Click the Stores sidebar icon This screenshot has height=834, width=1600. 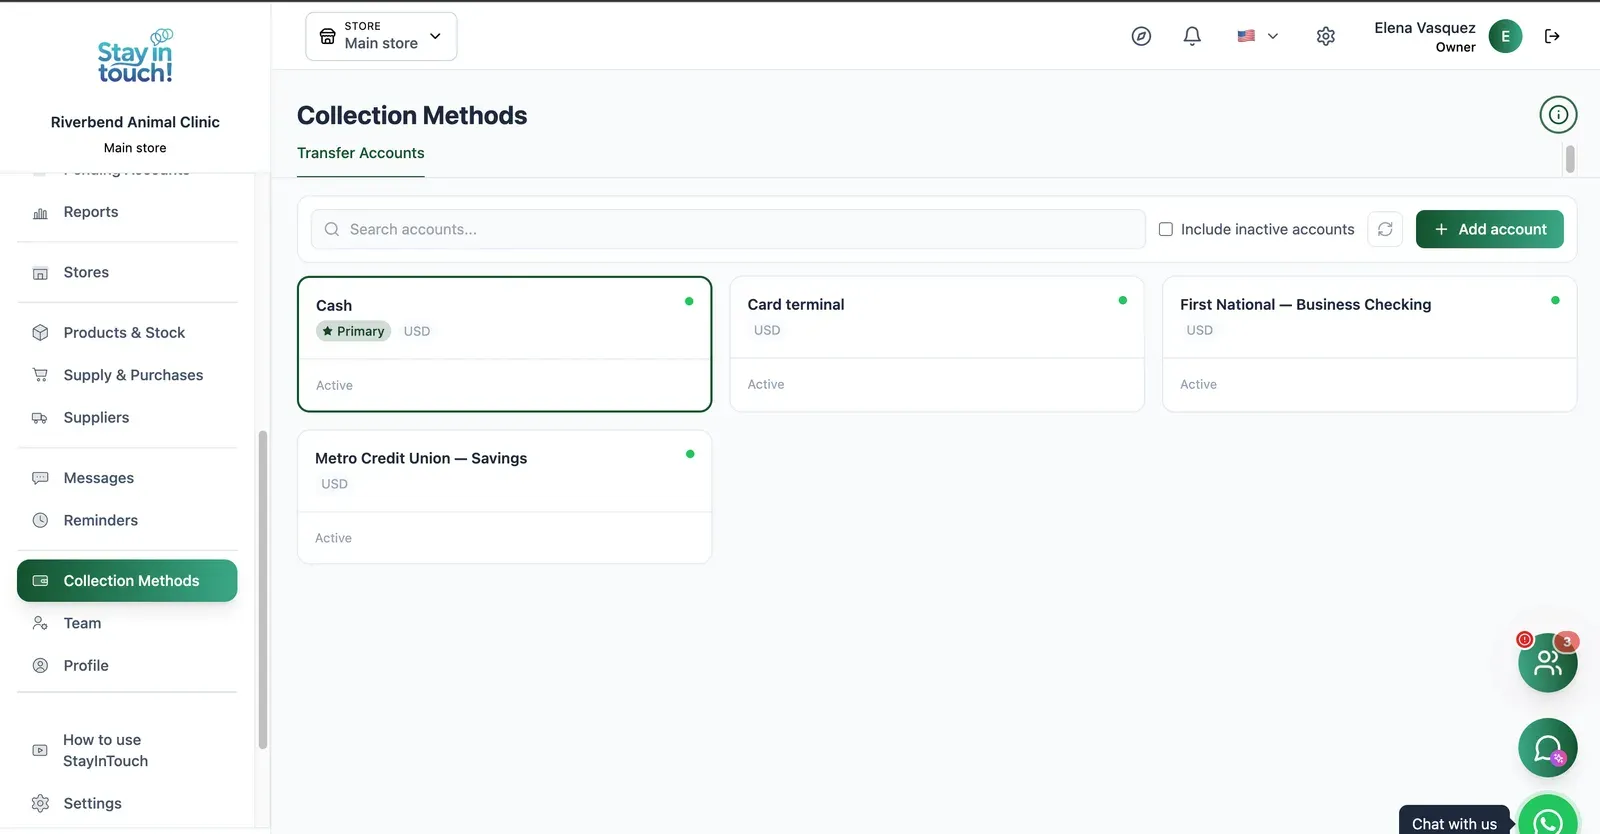40,273
